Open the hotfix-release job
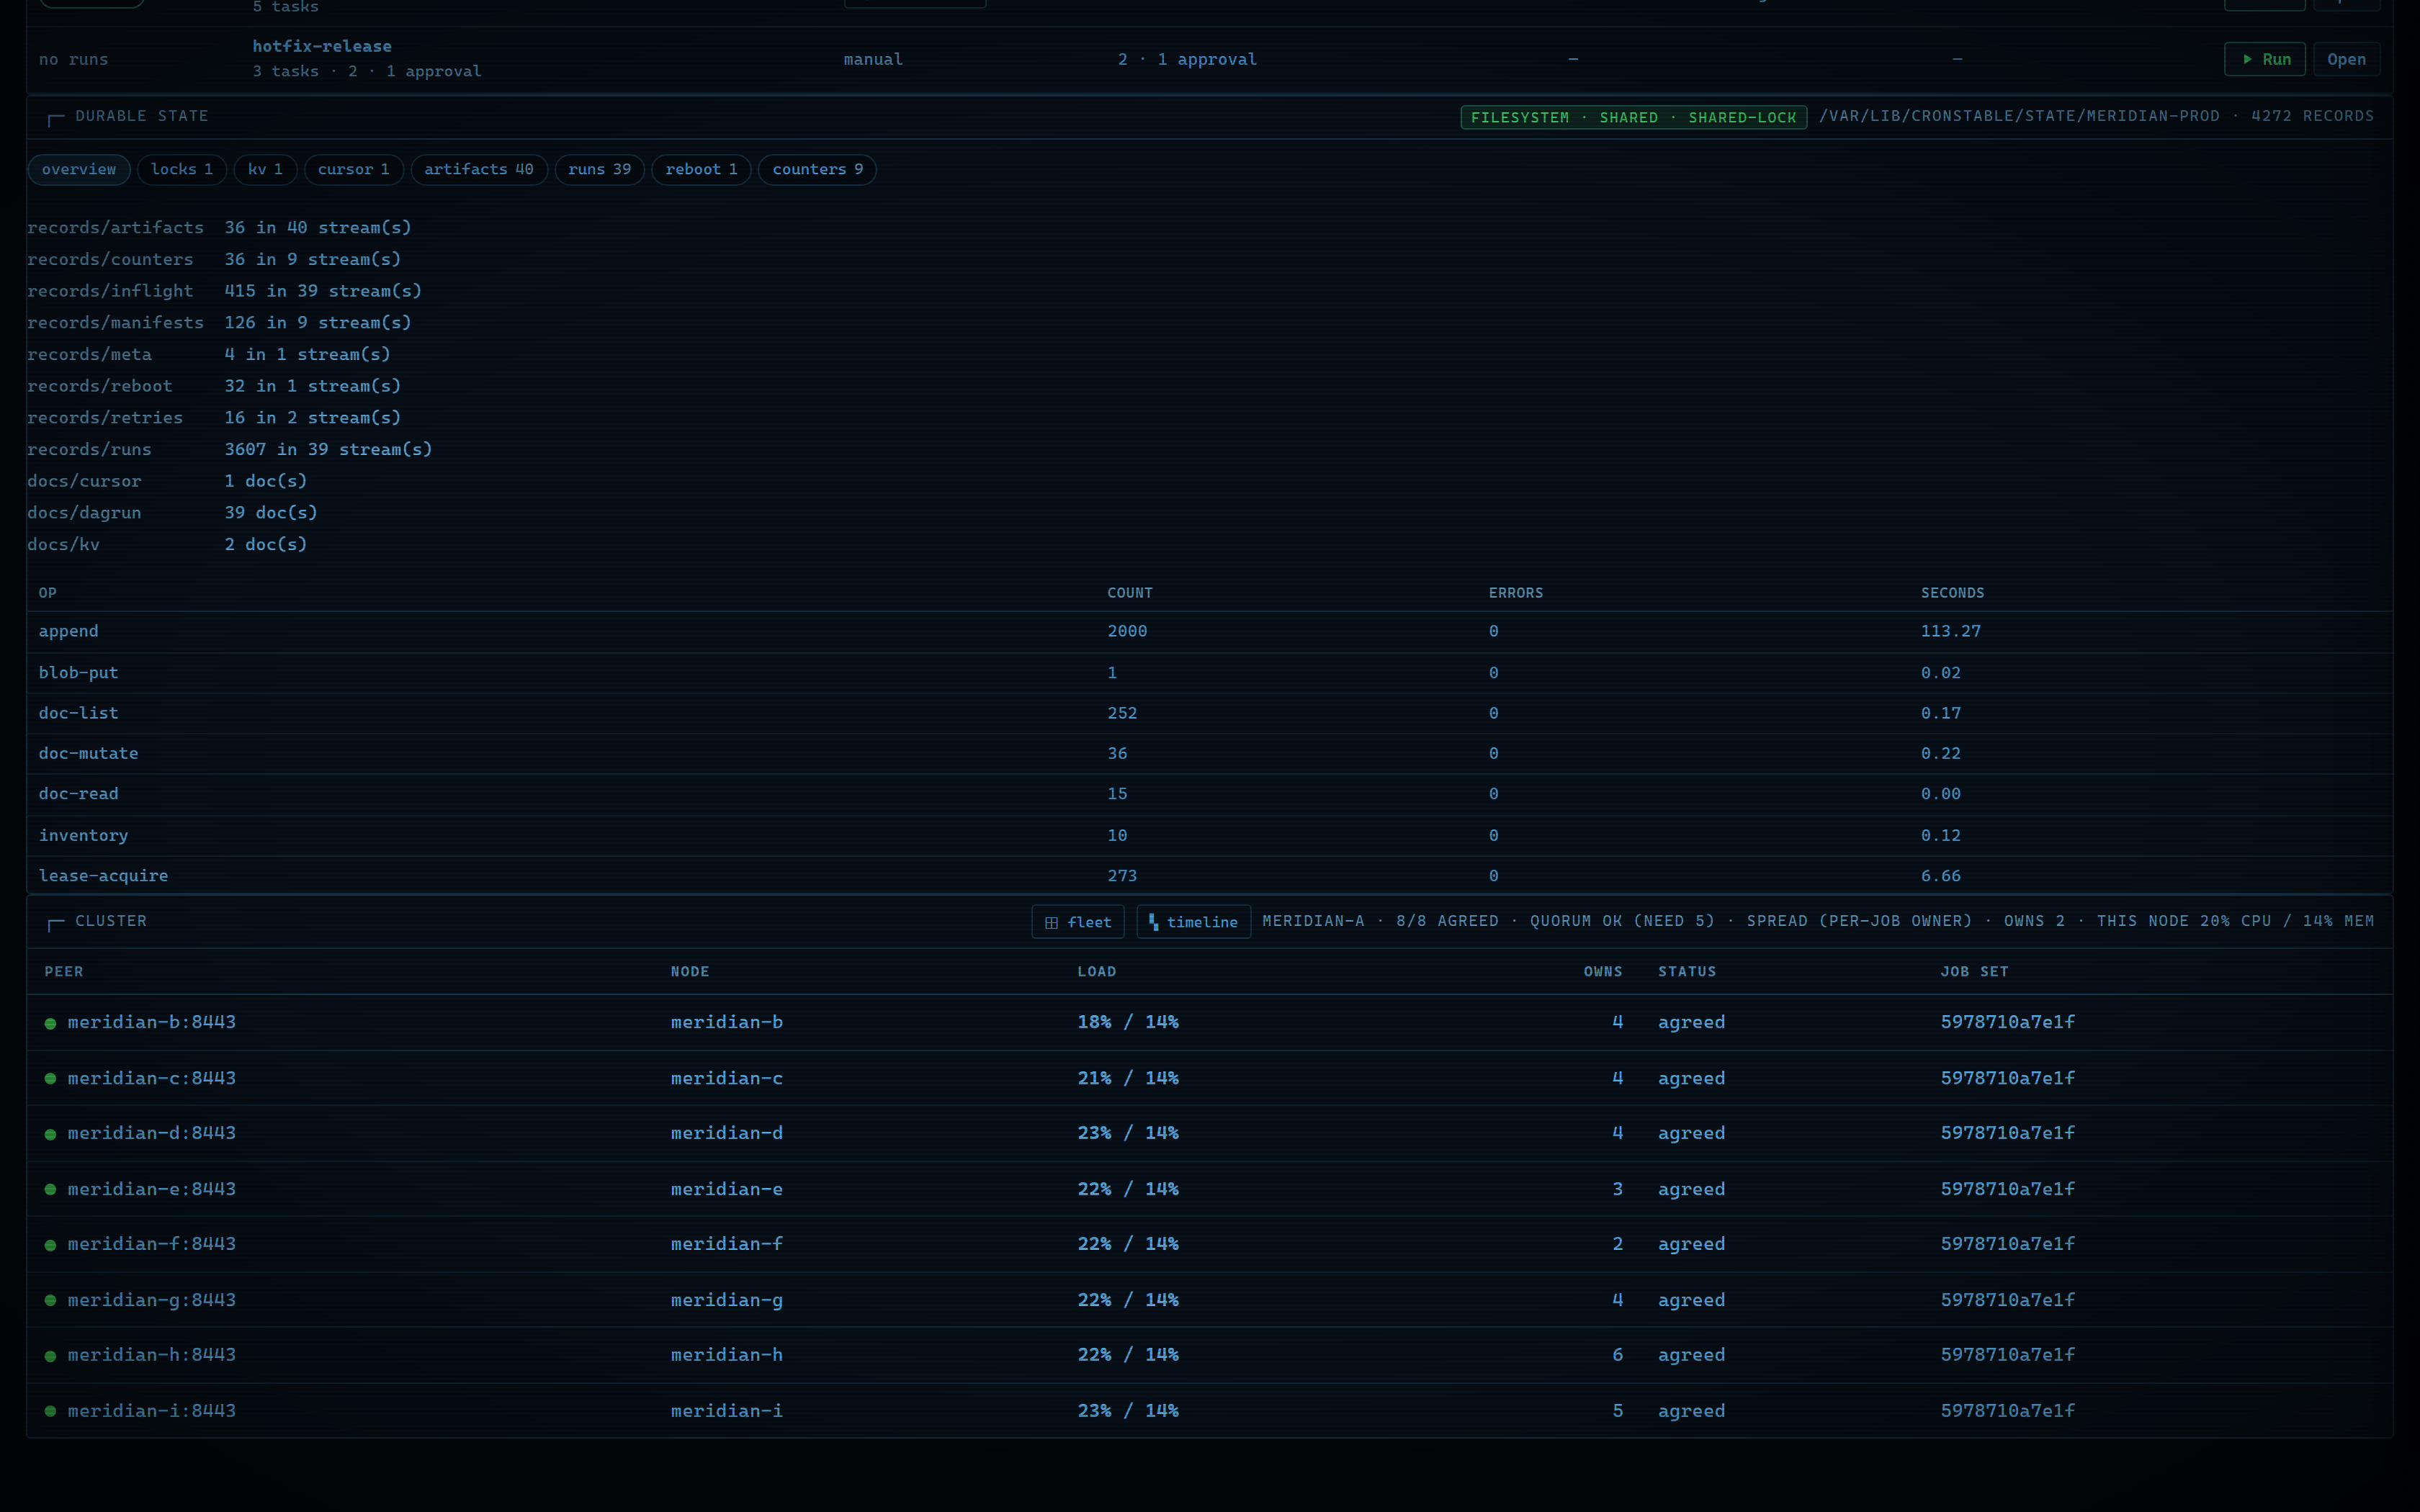This screenshot has width=2420, height=1512. [2346, 59]
